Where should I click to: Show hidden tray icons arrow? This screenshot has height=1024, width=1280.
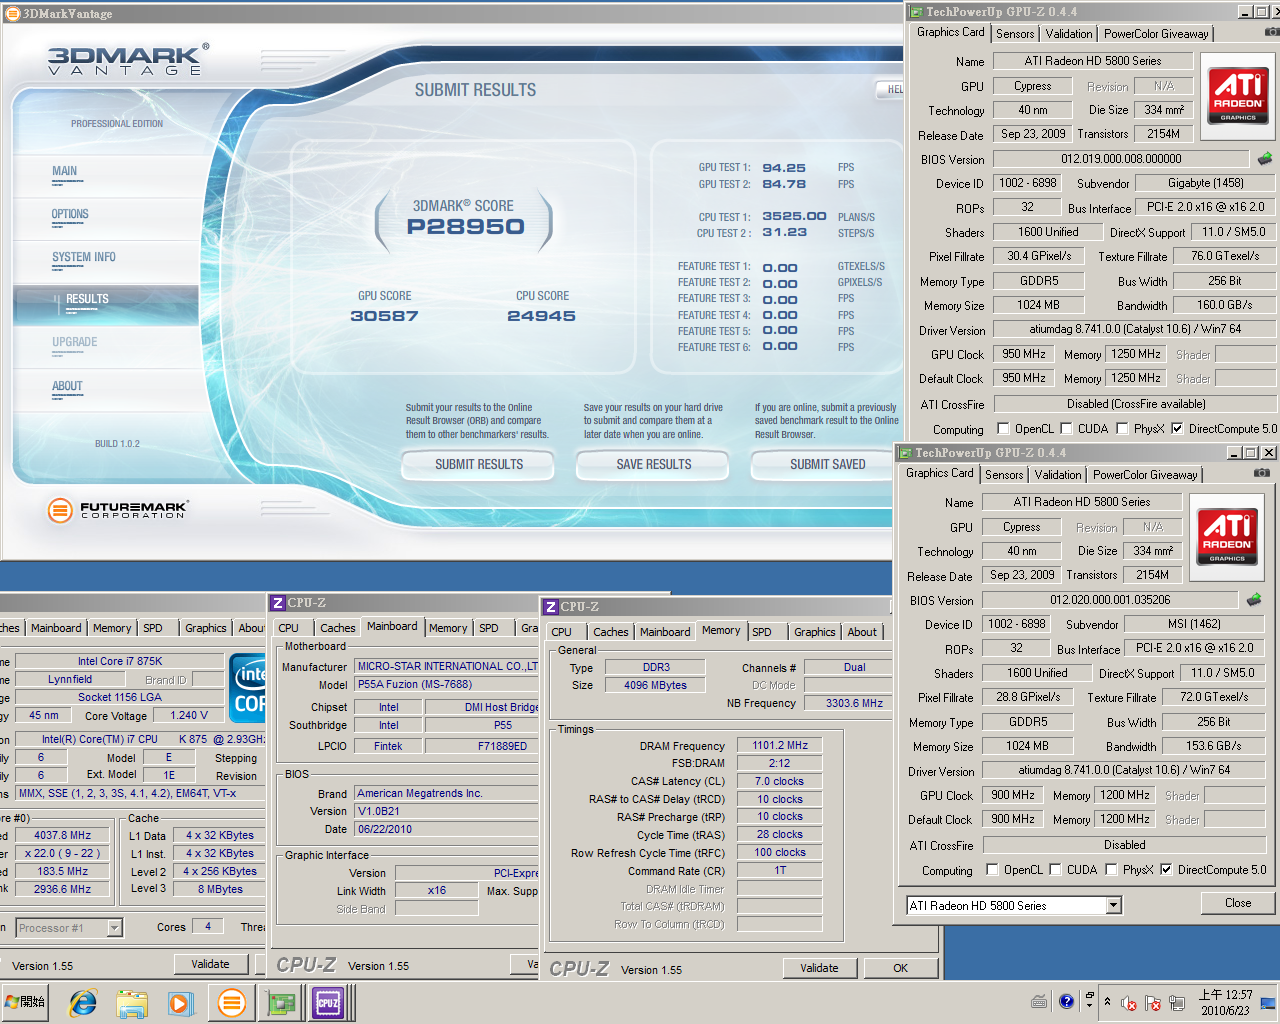click(1107, 1002)
